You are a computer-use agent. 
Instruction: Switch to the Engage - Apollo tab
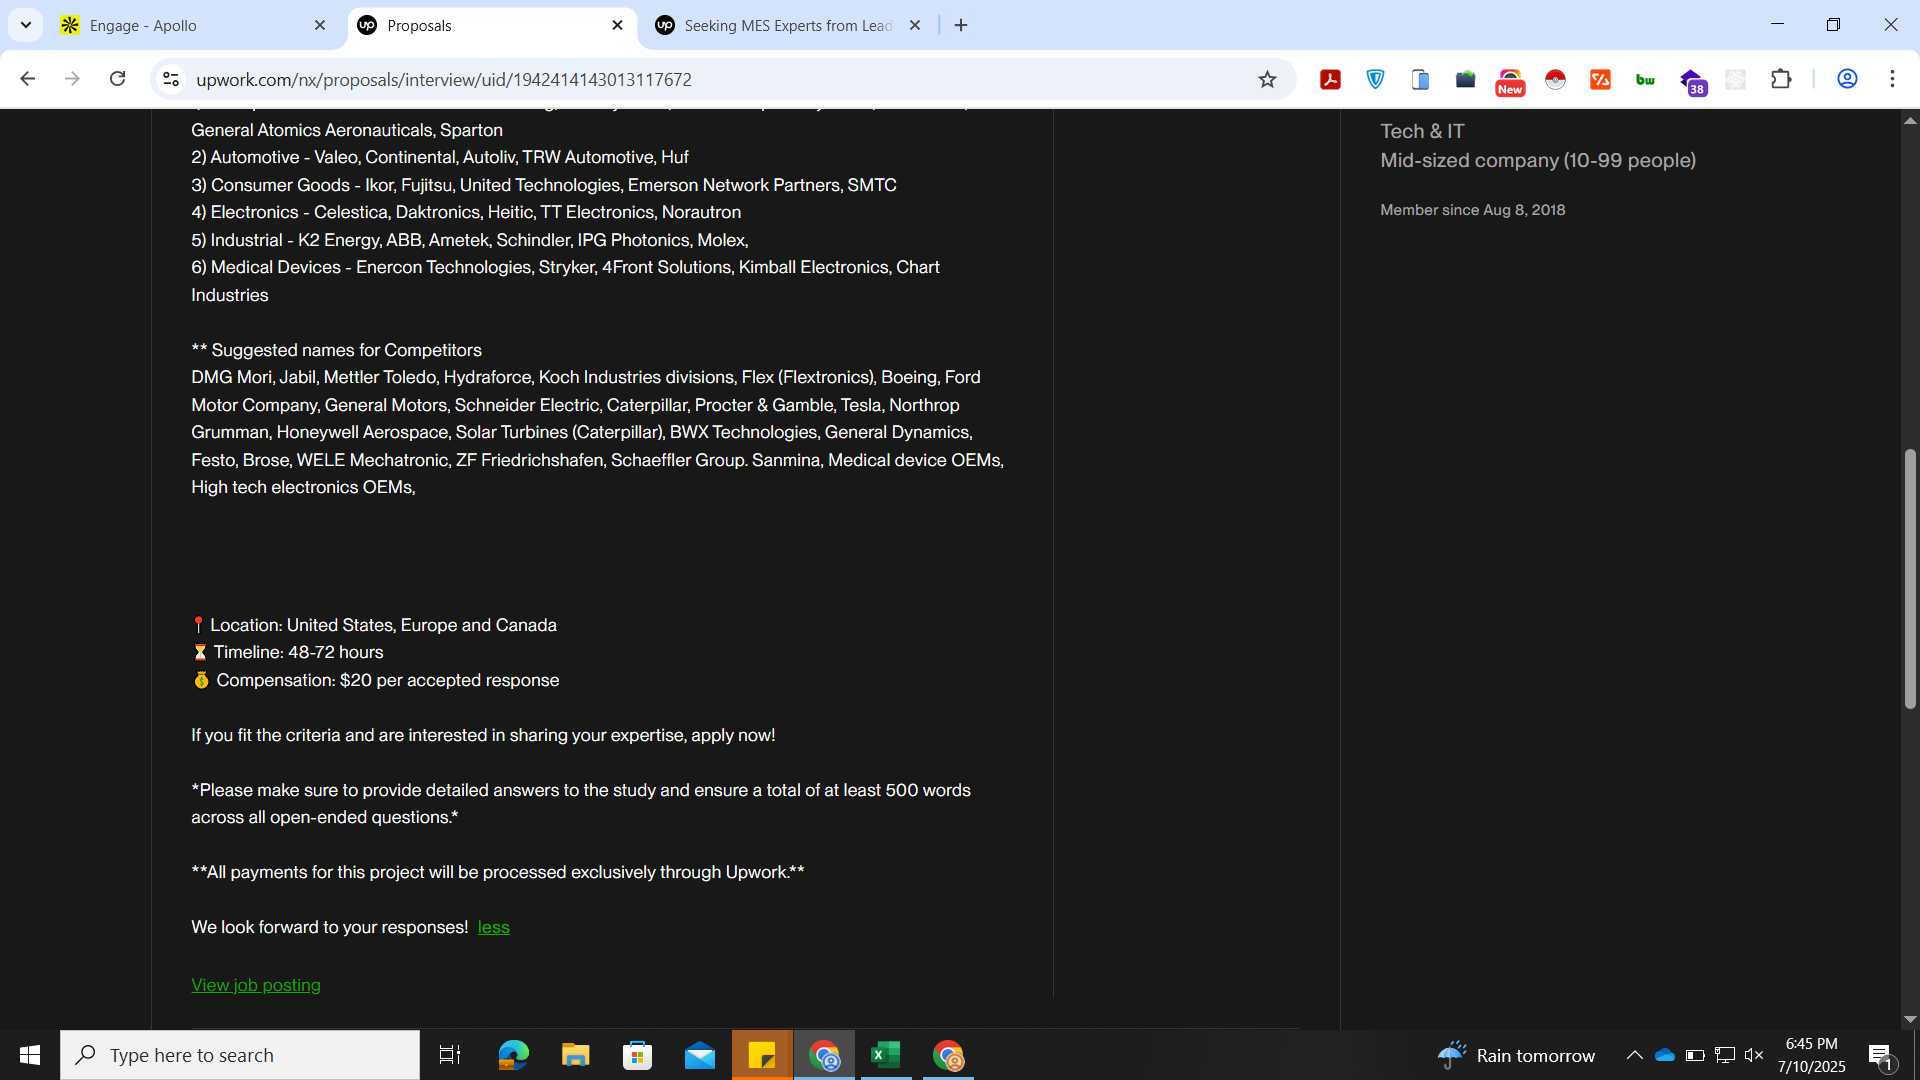tap(197, 25)
